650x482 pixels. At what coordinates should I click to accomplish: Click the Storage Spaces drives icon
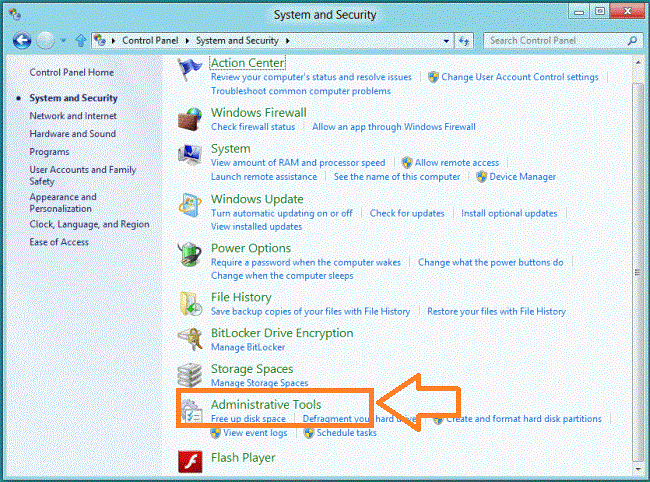tap(190, 374)
